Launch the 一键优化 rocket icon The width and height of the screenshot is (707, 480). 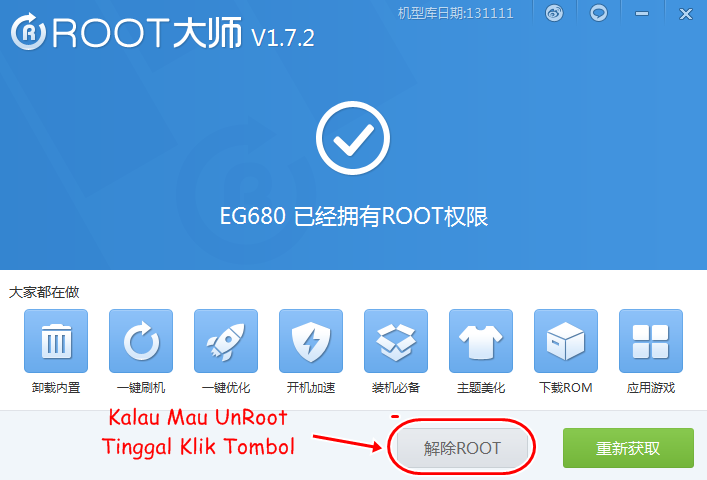226,341
